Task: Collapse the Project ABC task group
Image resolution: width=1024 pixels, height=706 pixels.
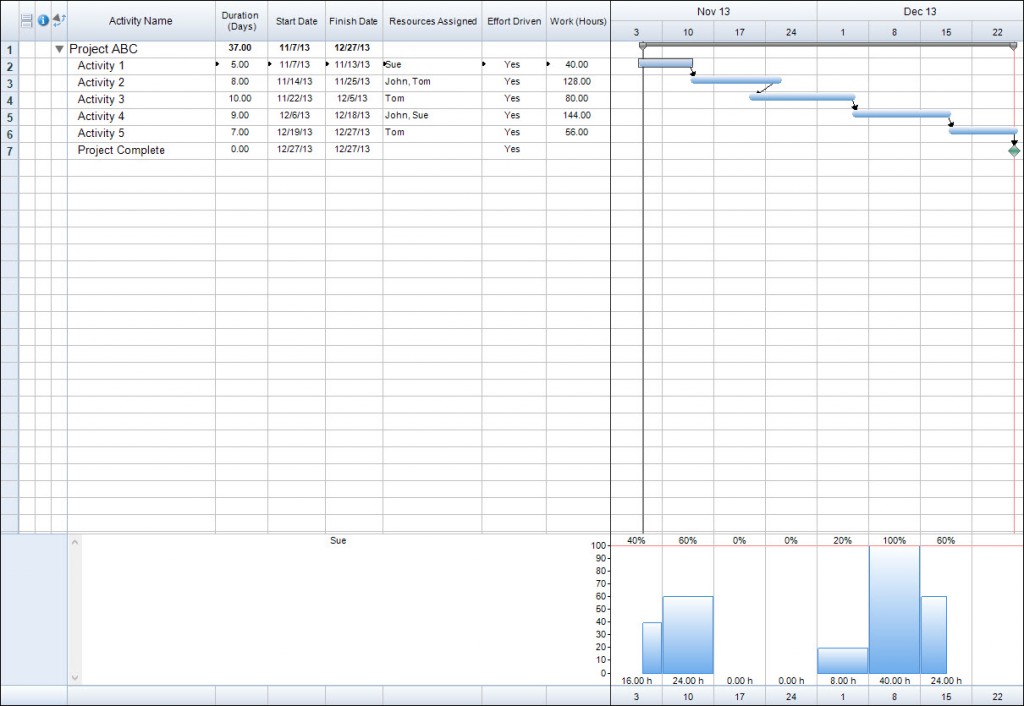Action: pyautogui.click(x=59, y=48)
